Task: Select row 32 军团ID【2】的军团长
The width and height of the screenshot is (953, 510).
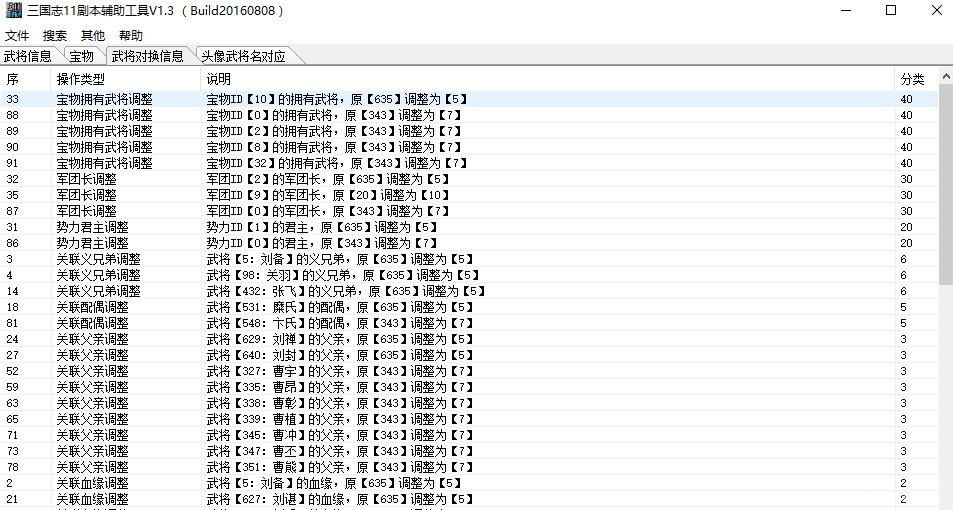Action: point(469,179)
